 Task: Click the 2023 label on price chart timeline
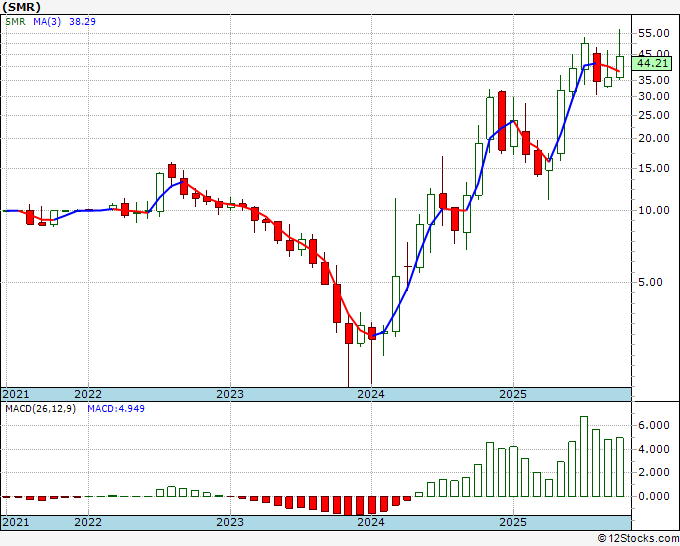pyautogui.click(x=230, y=394)
